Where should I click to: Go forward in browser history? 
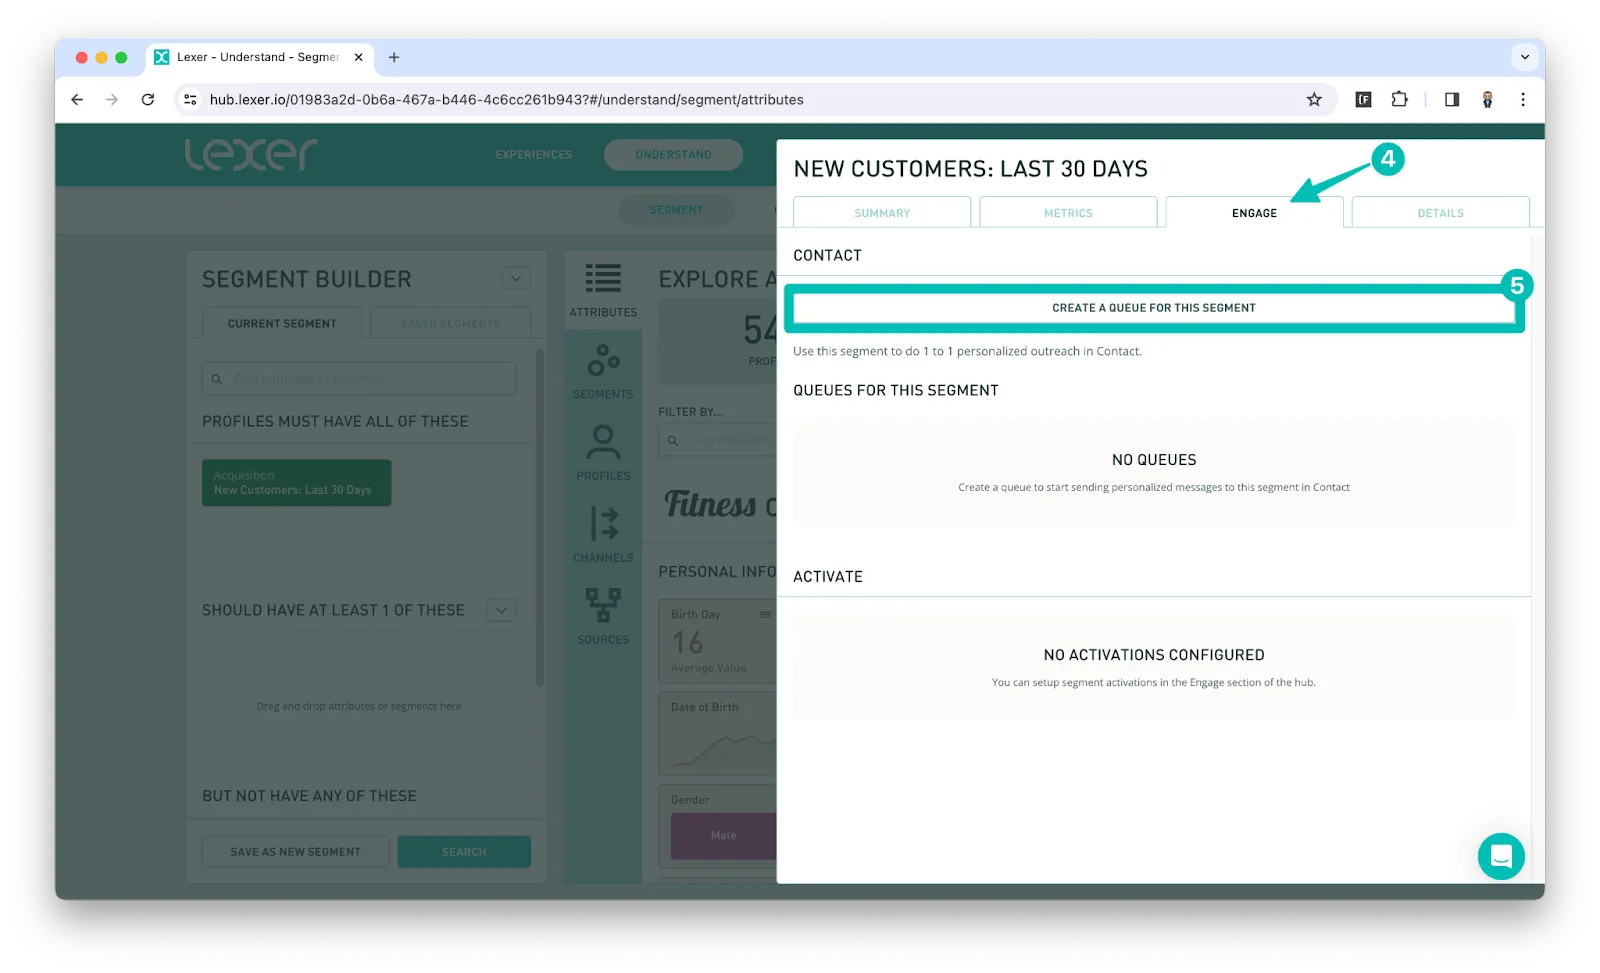pos(112,99)
